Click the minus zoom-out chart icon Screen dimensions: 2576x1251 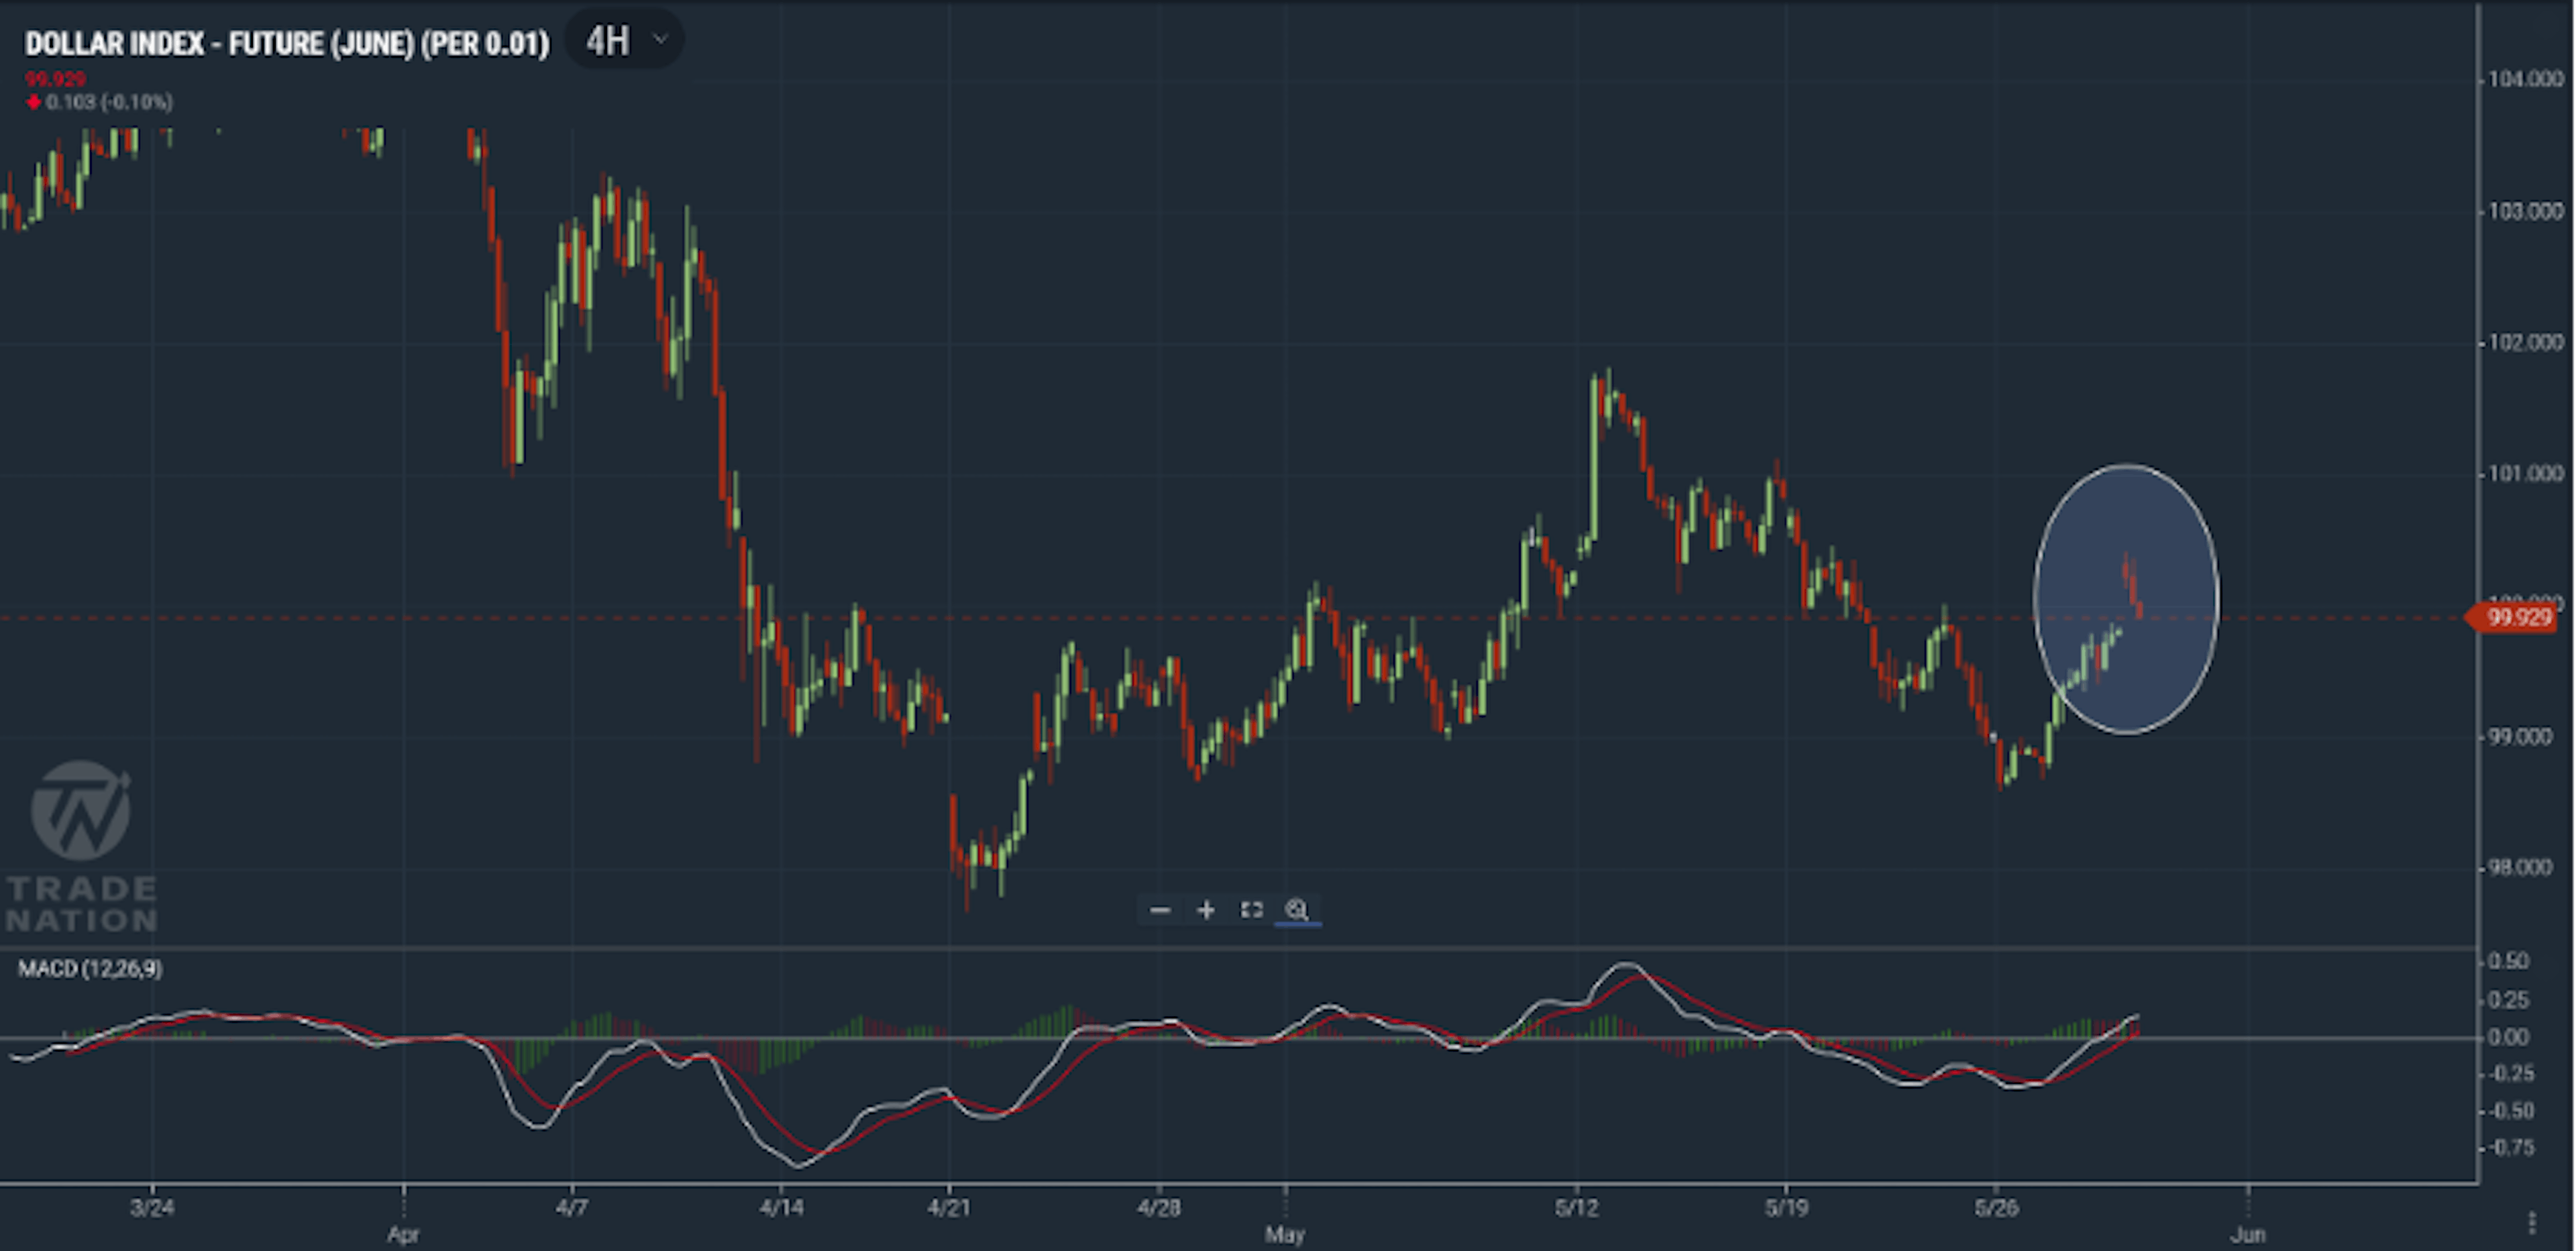(1160, 910)
